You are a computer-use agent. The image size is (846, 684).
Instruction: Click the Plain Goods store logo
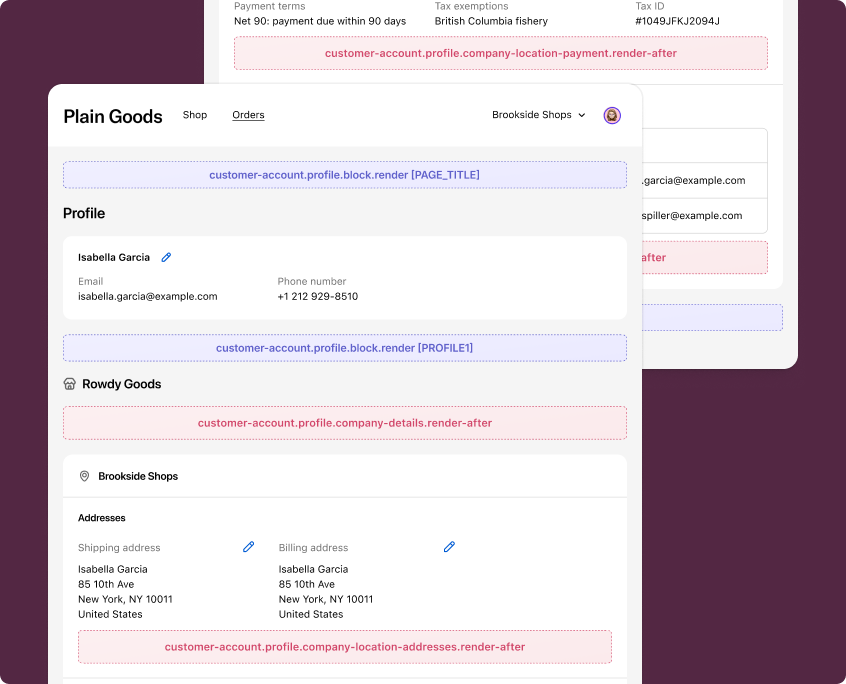(x=113, y=117)
